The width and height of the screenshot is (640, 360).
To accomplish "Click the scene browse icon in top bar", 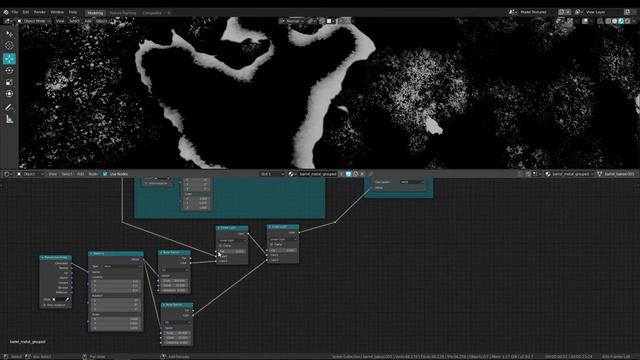I will tap(512, 12).
